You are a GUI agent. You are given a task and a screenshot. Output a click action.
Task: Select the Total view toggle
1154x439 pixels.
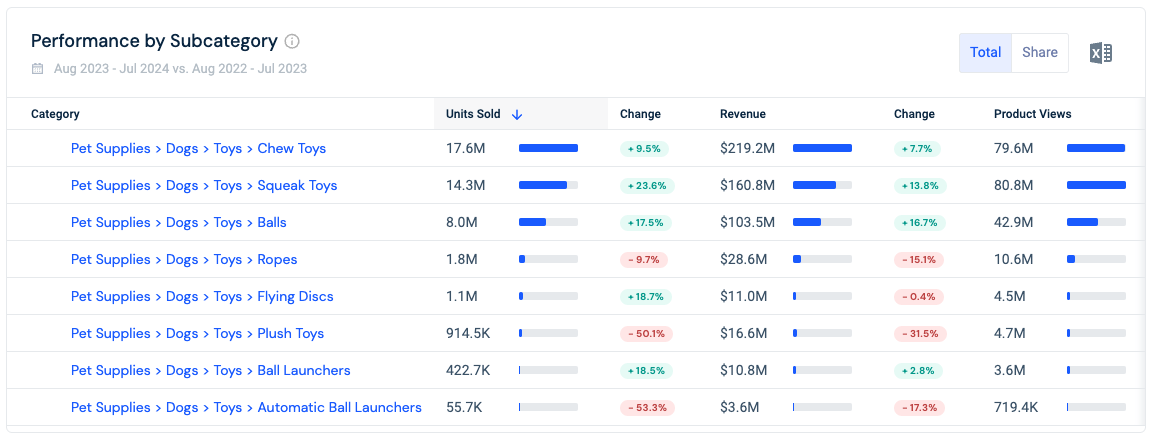point(985,52)
